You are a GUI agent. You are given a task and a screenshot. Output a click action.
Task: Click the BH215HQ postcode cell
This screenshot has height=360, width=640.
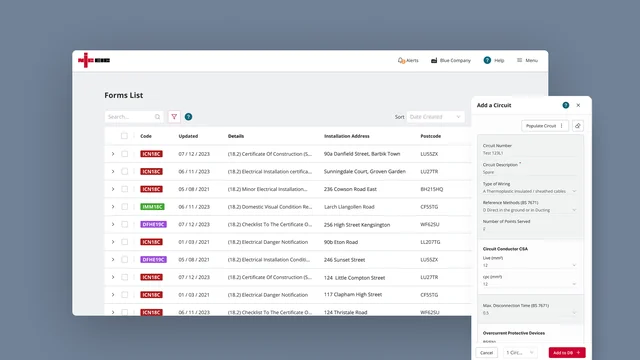(432, 189)
